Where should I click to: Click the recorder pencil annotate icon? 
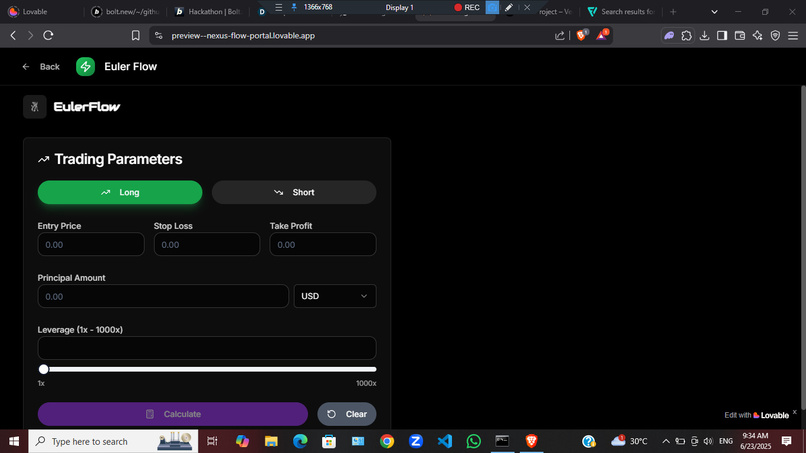(508, 7)
